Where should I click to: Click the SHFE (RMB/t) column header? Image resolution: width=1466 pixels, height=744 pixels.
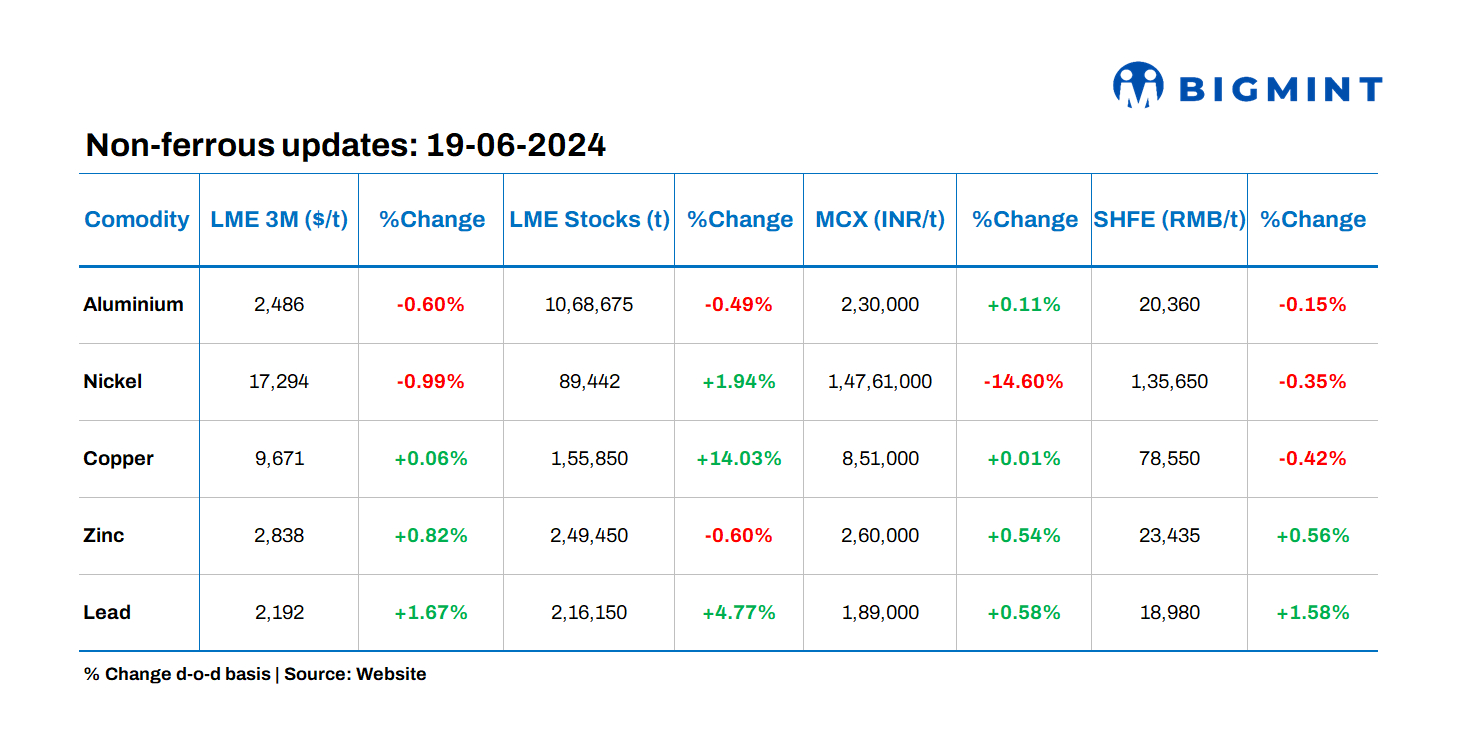pos(1169,220)
